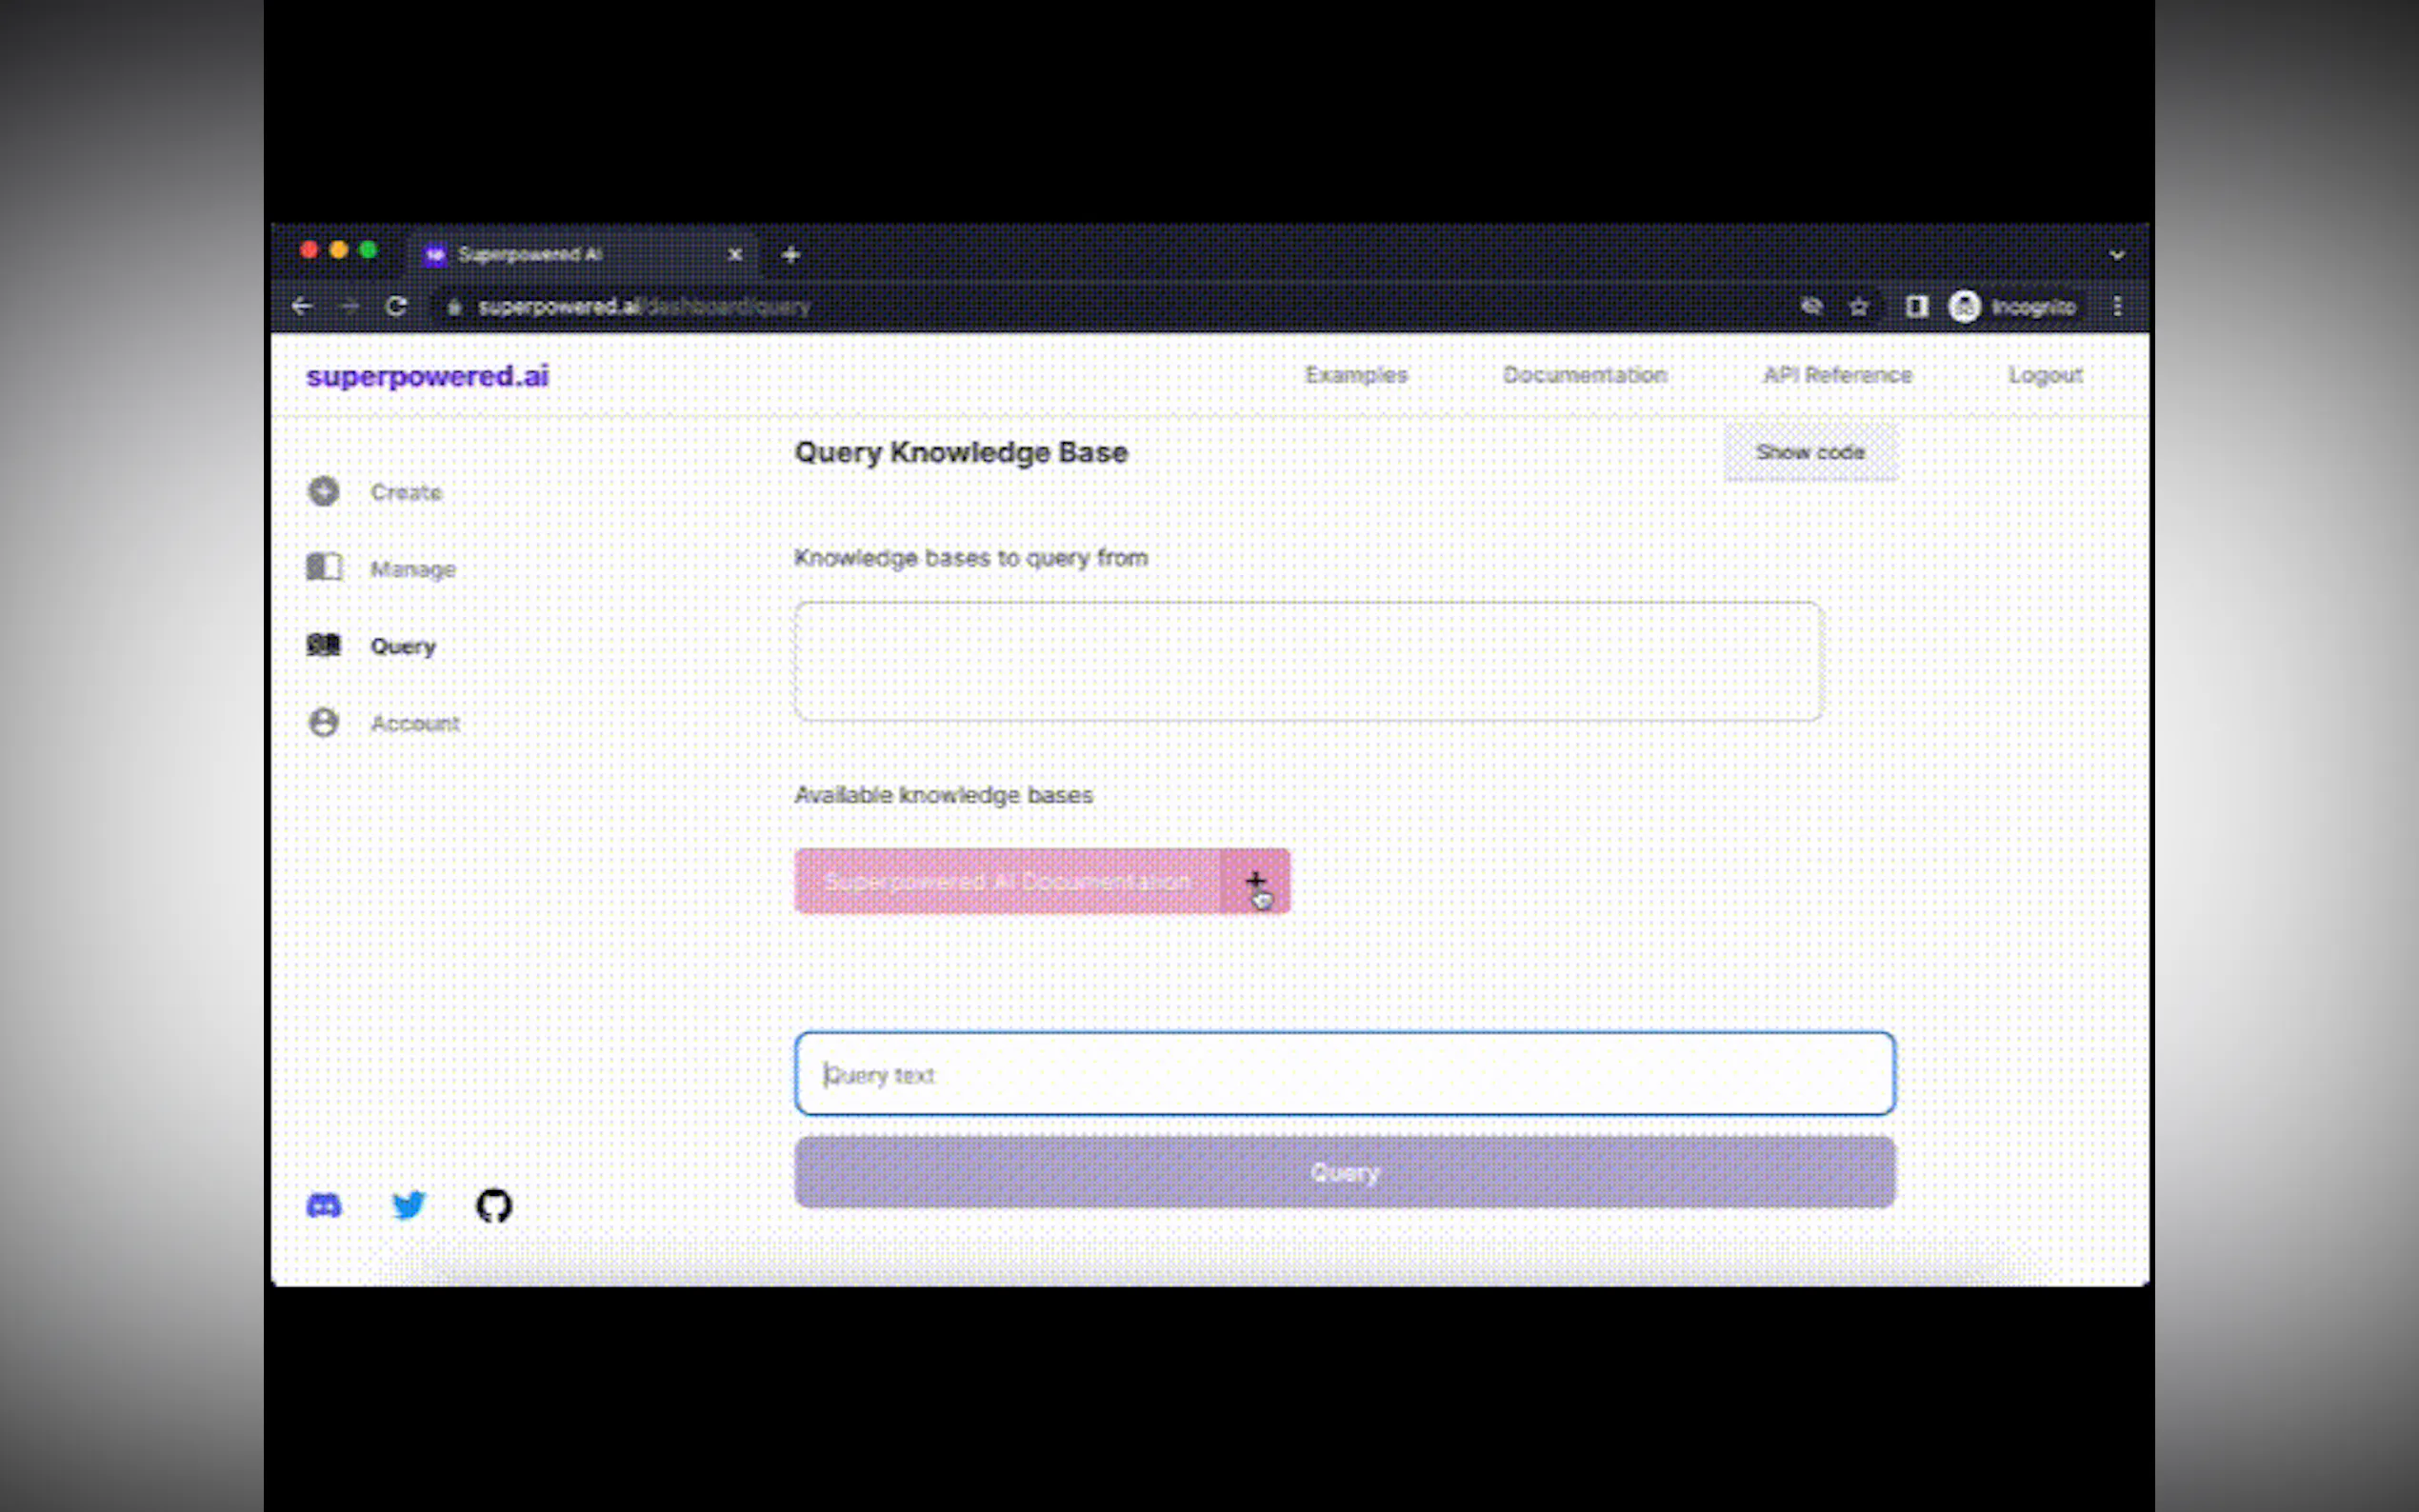2419x1512 pixels.
Task: Click the Logout link
Action: point(2045,375)
